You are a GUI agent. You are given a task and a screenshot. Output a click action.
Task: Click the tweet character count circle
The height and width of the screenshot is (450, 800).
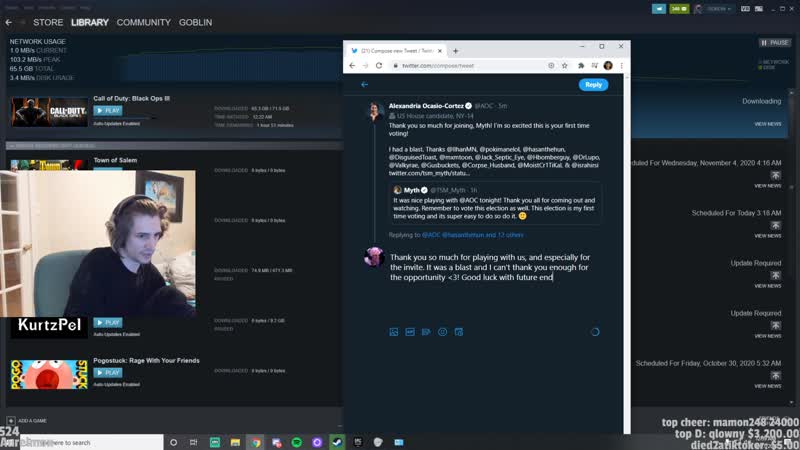tap(595, 332)
